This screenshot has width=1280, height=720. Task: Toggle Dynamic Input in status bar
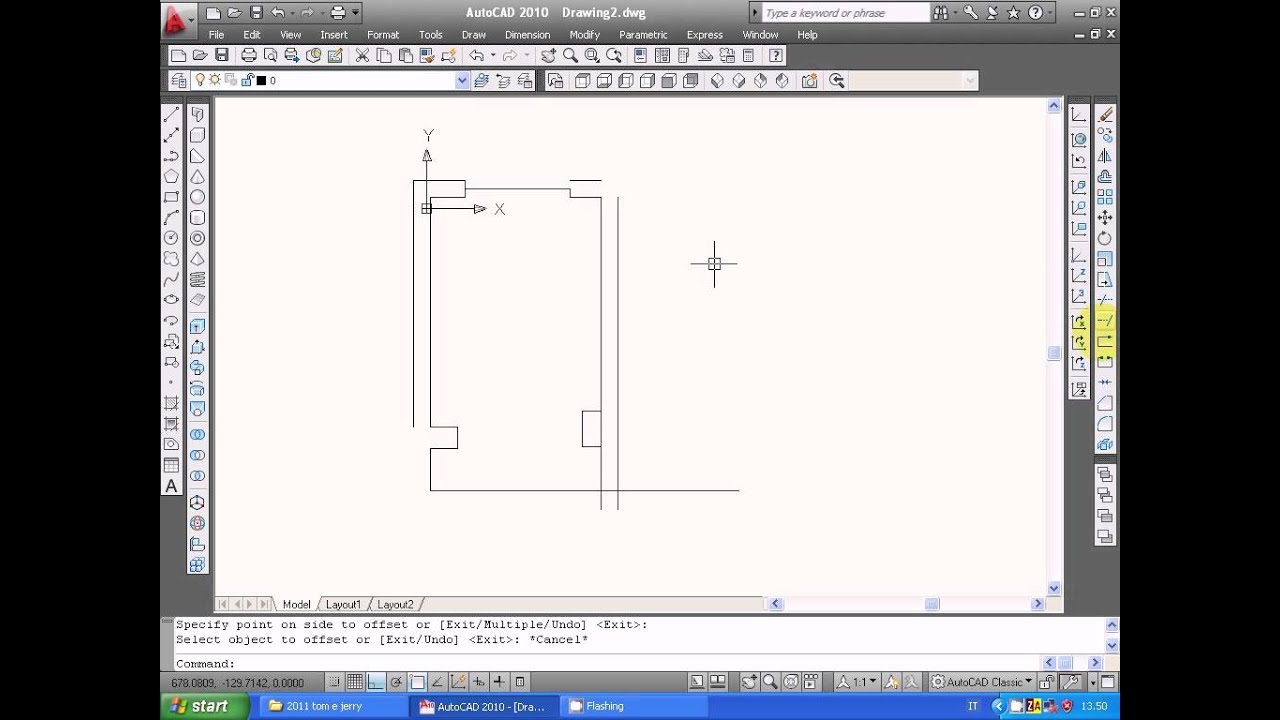[x=478, y=682]
